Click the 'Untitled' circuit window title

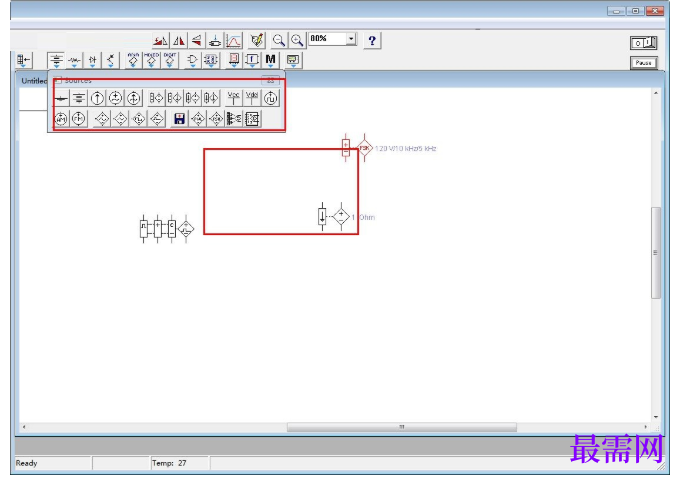(x=34, y=81)
